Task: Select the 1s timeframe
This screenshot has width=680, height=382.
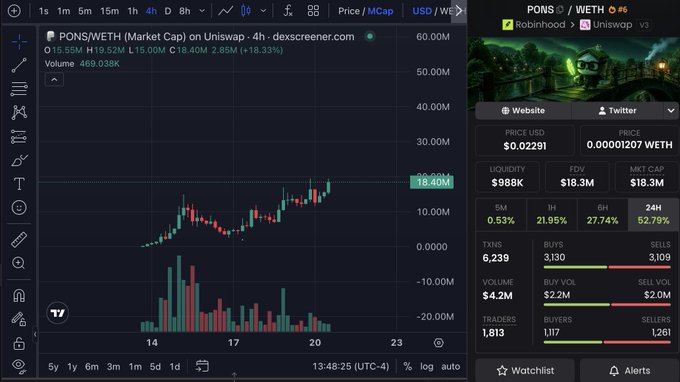Action: pos(43,11)
